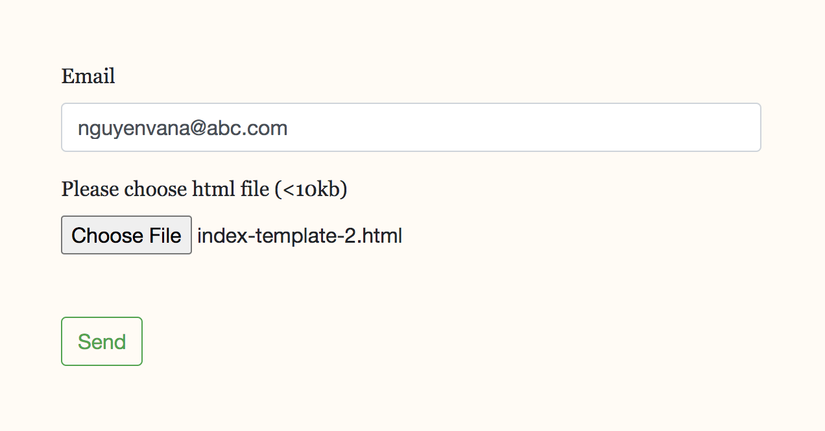Click the "Please choose html file" label
The width and height of the screenshot is (825, 431).
(x=204, y=188)
